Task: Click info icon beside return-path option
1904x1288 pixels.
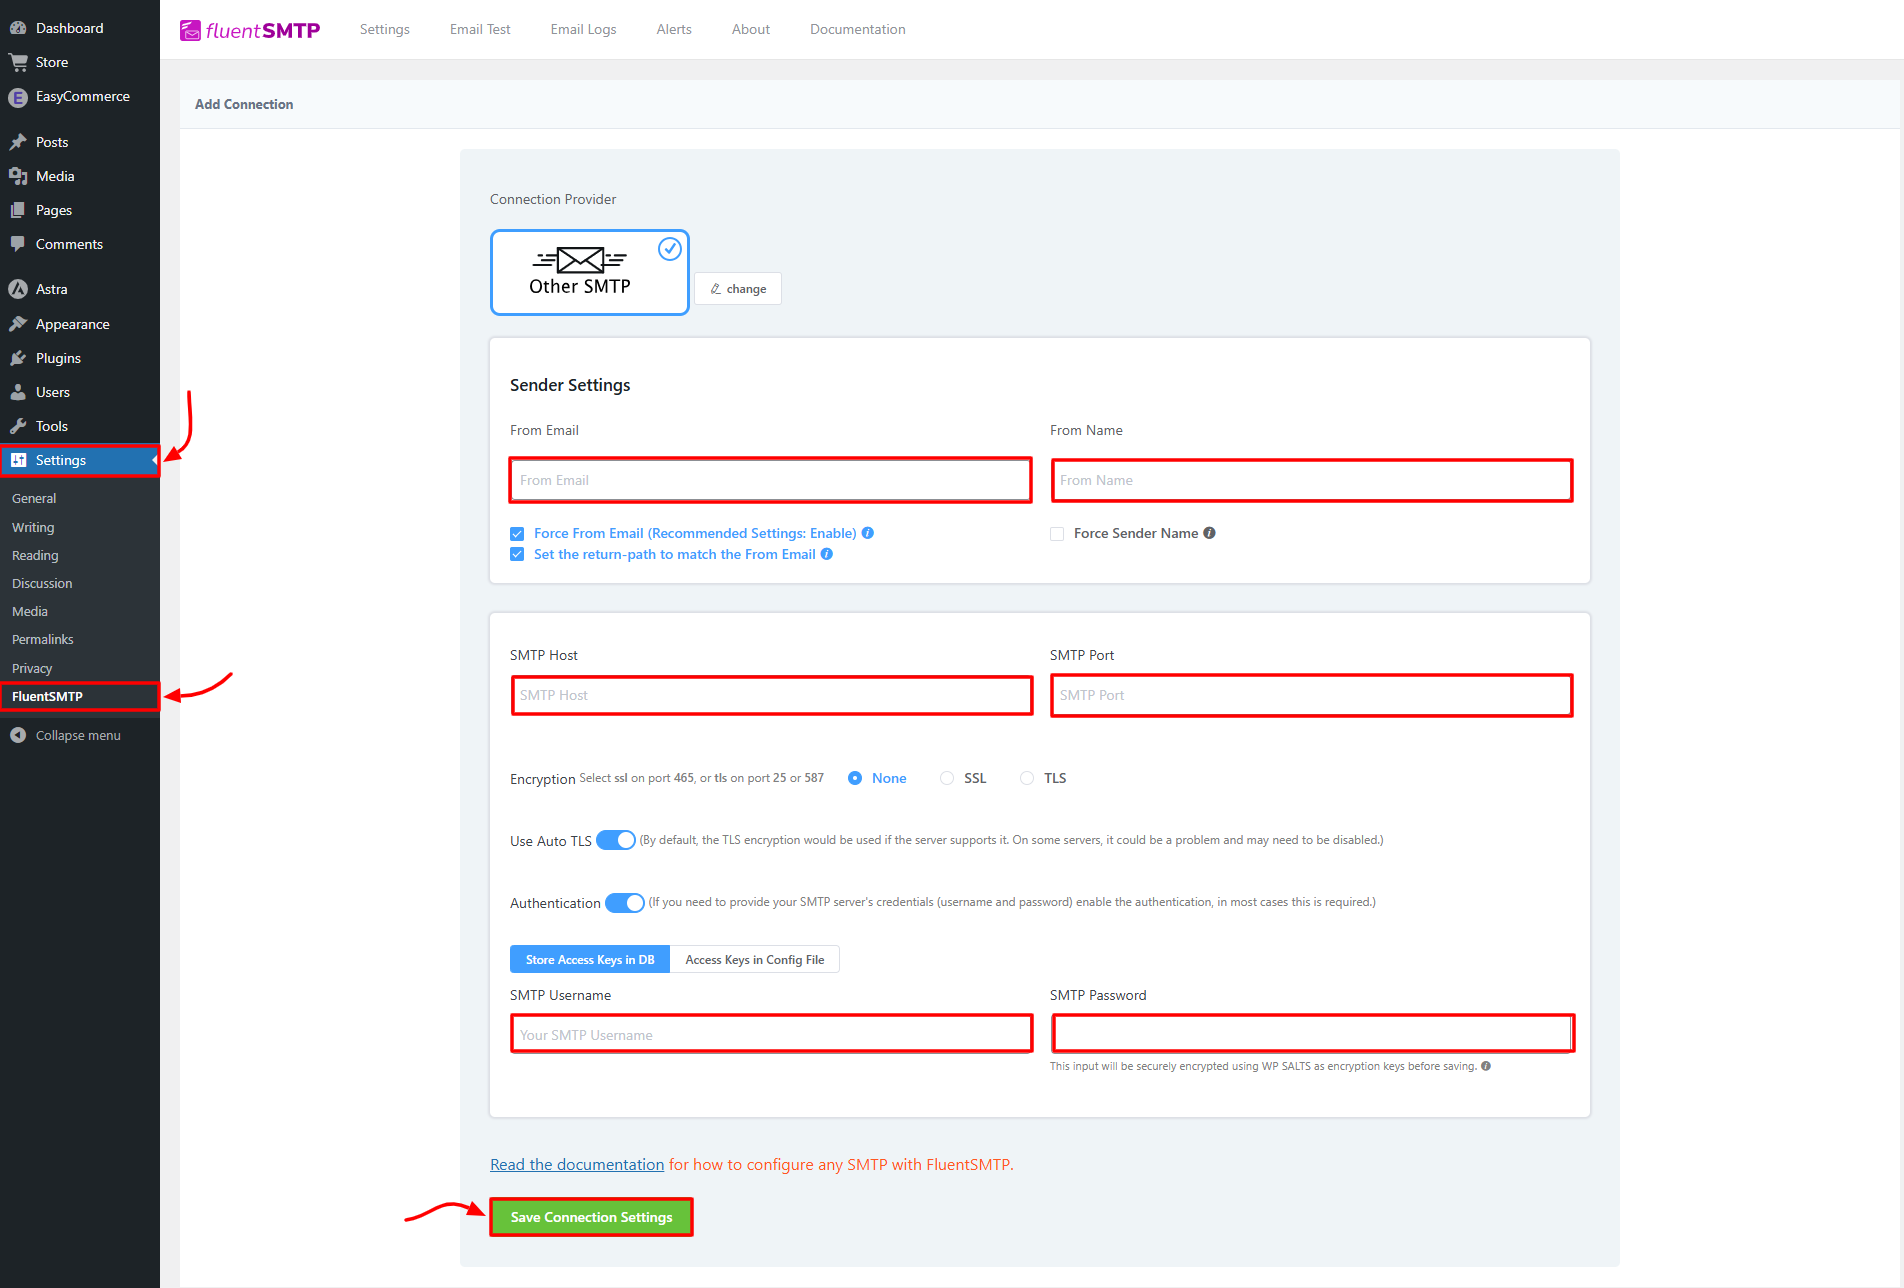Action: point(827,554)
